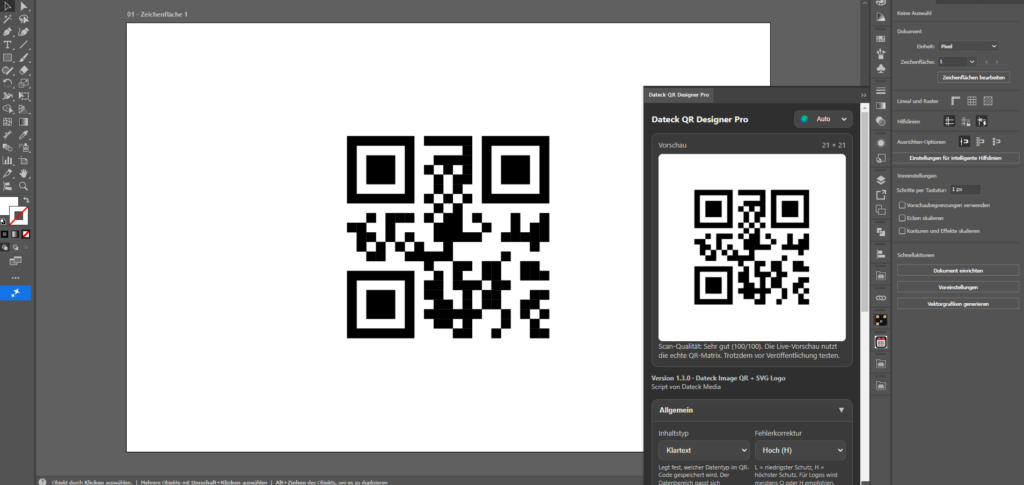The width and height of the screenshot is (1024, 485).
Task: Select the Zoom magnifier tool
Action: pyautogui.click(x=24, y=187)
